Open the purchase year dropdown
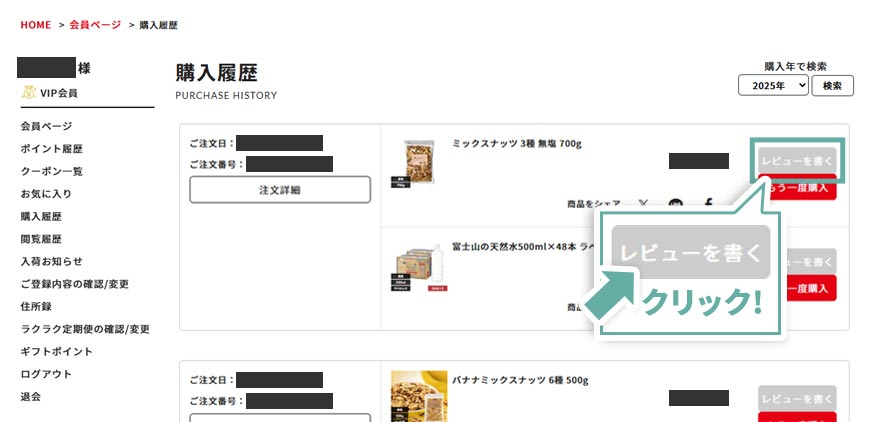Screen dimensions: 880x422 [x=773, y=86]
